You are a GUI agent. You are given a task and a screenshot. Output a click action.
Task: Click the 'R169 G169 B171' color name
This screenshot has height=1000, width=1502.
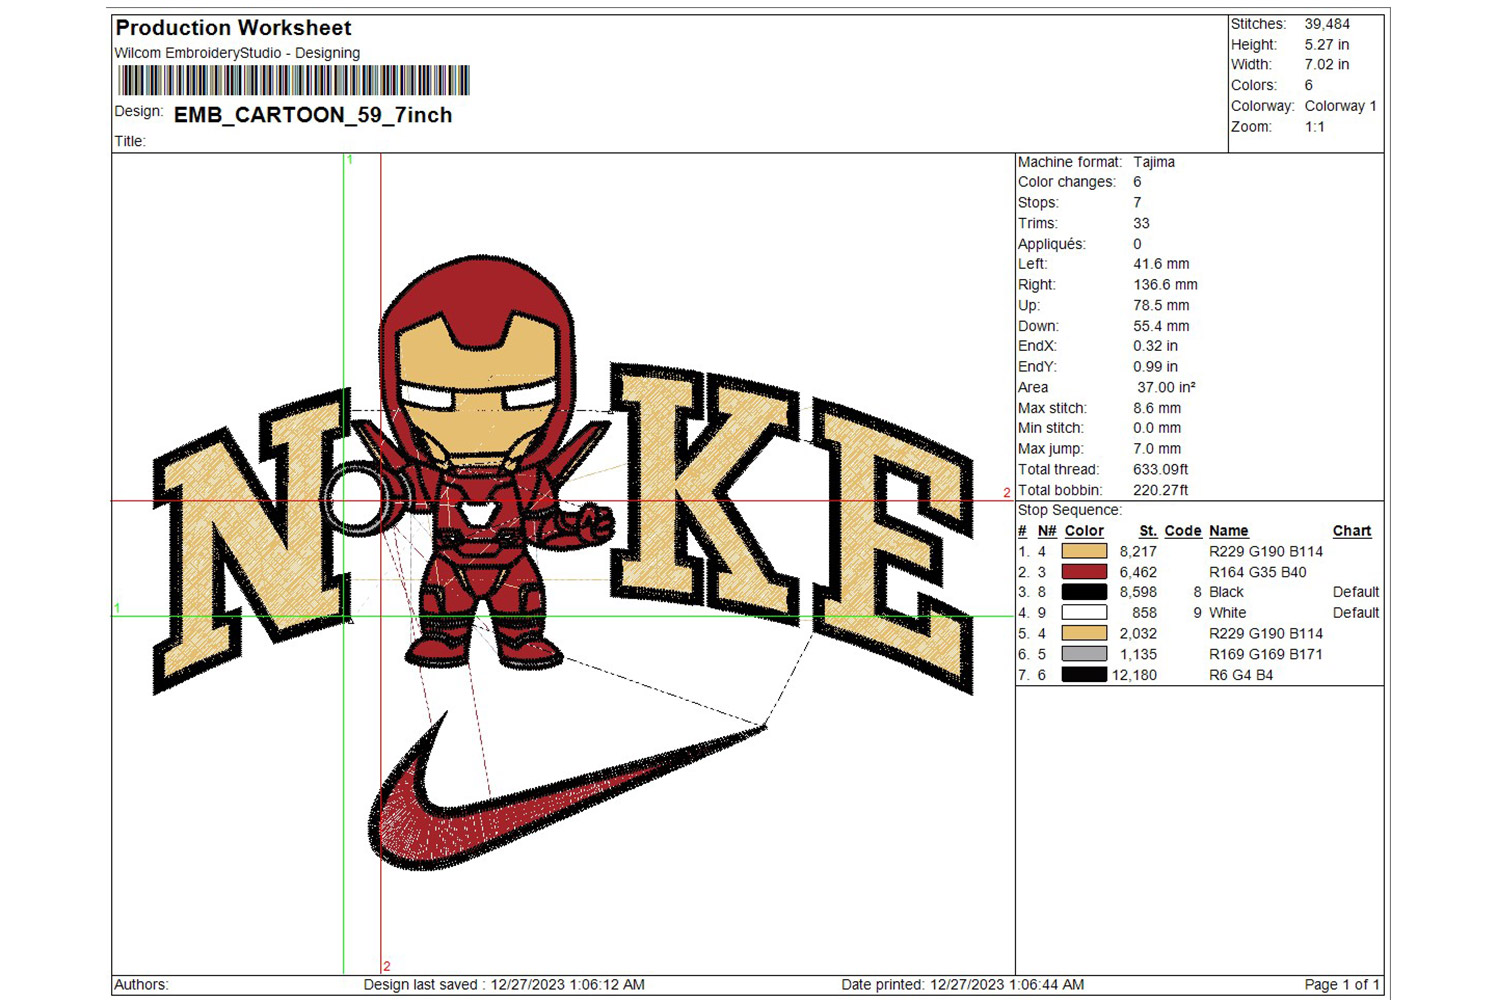point(1266,654)
